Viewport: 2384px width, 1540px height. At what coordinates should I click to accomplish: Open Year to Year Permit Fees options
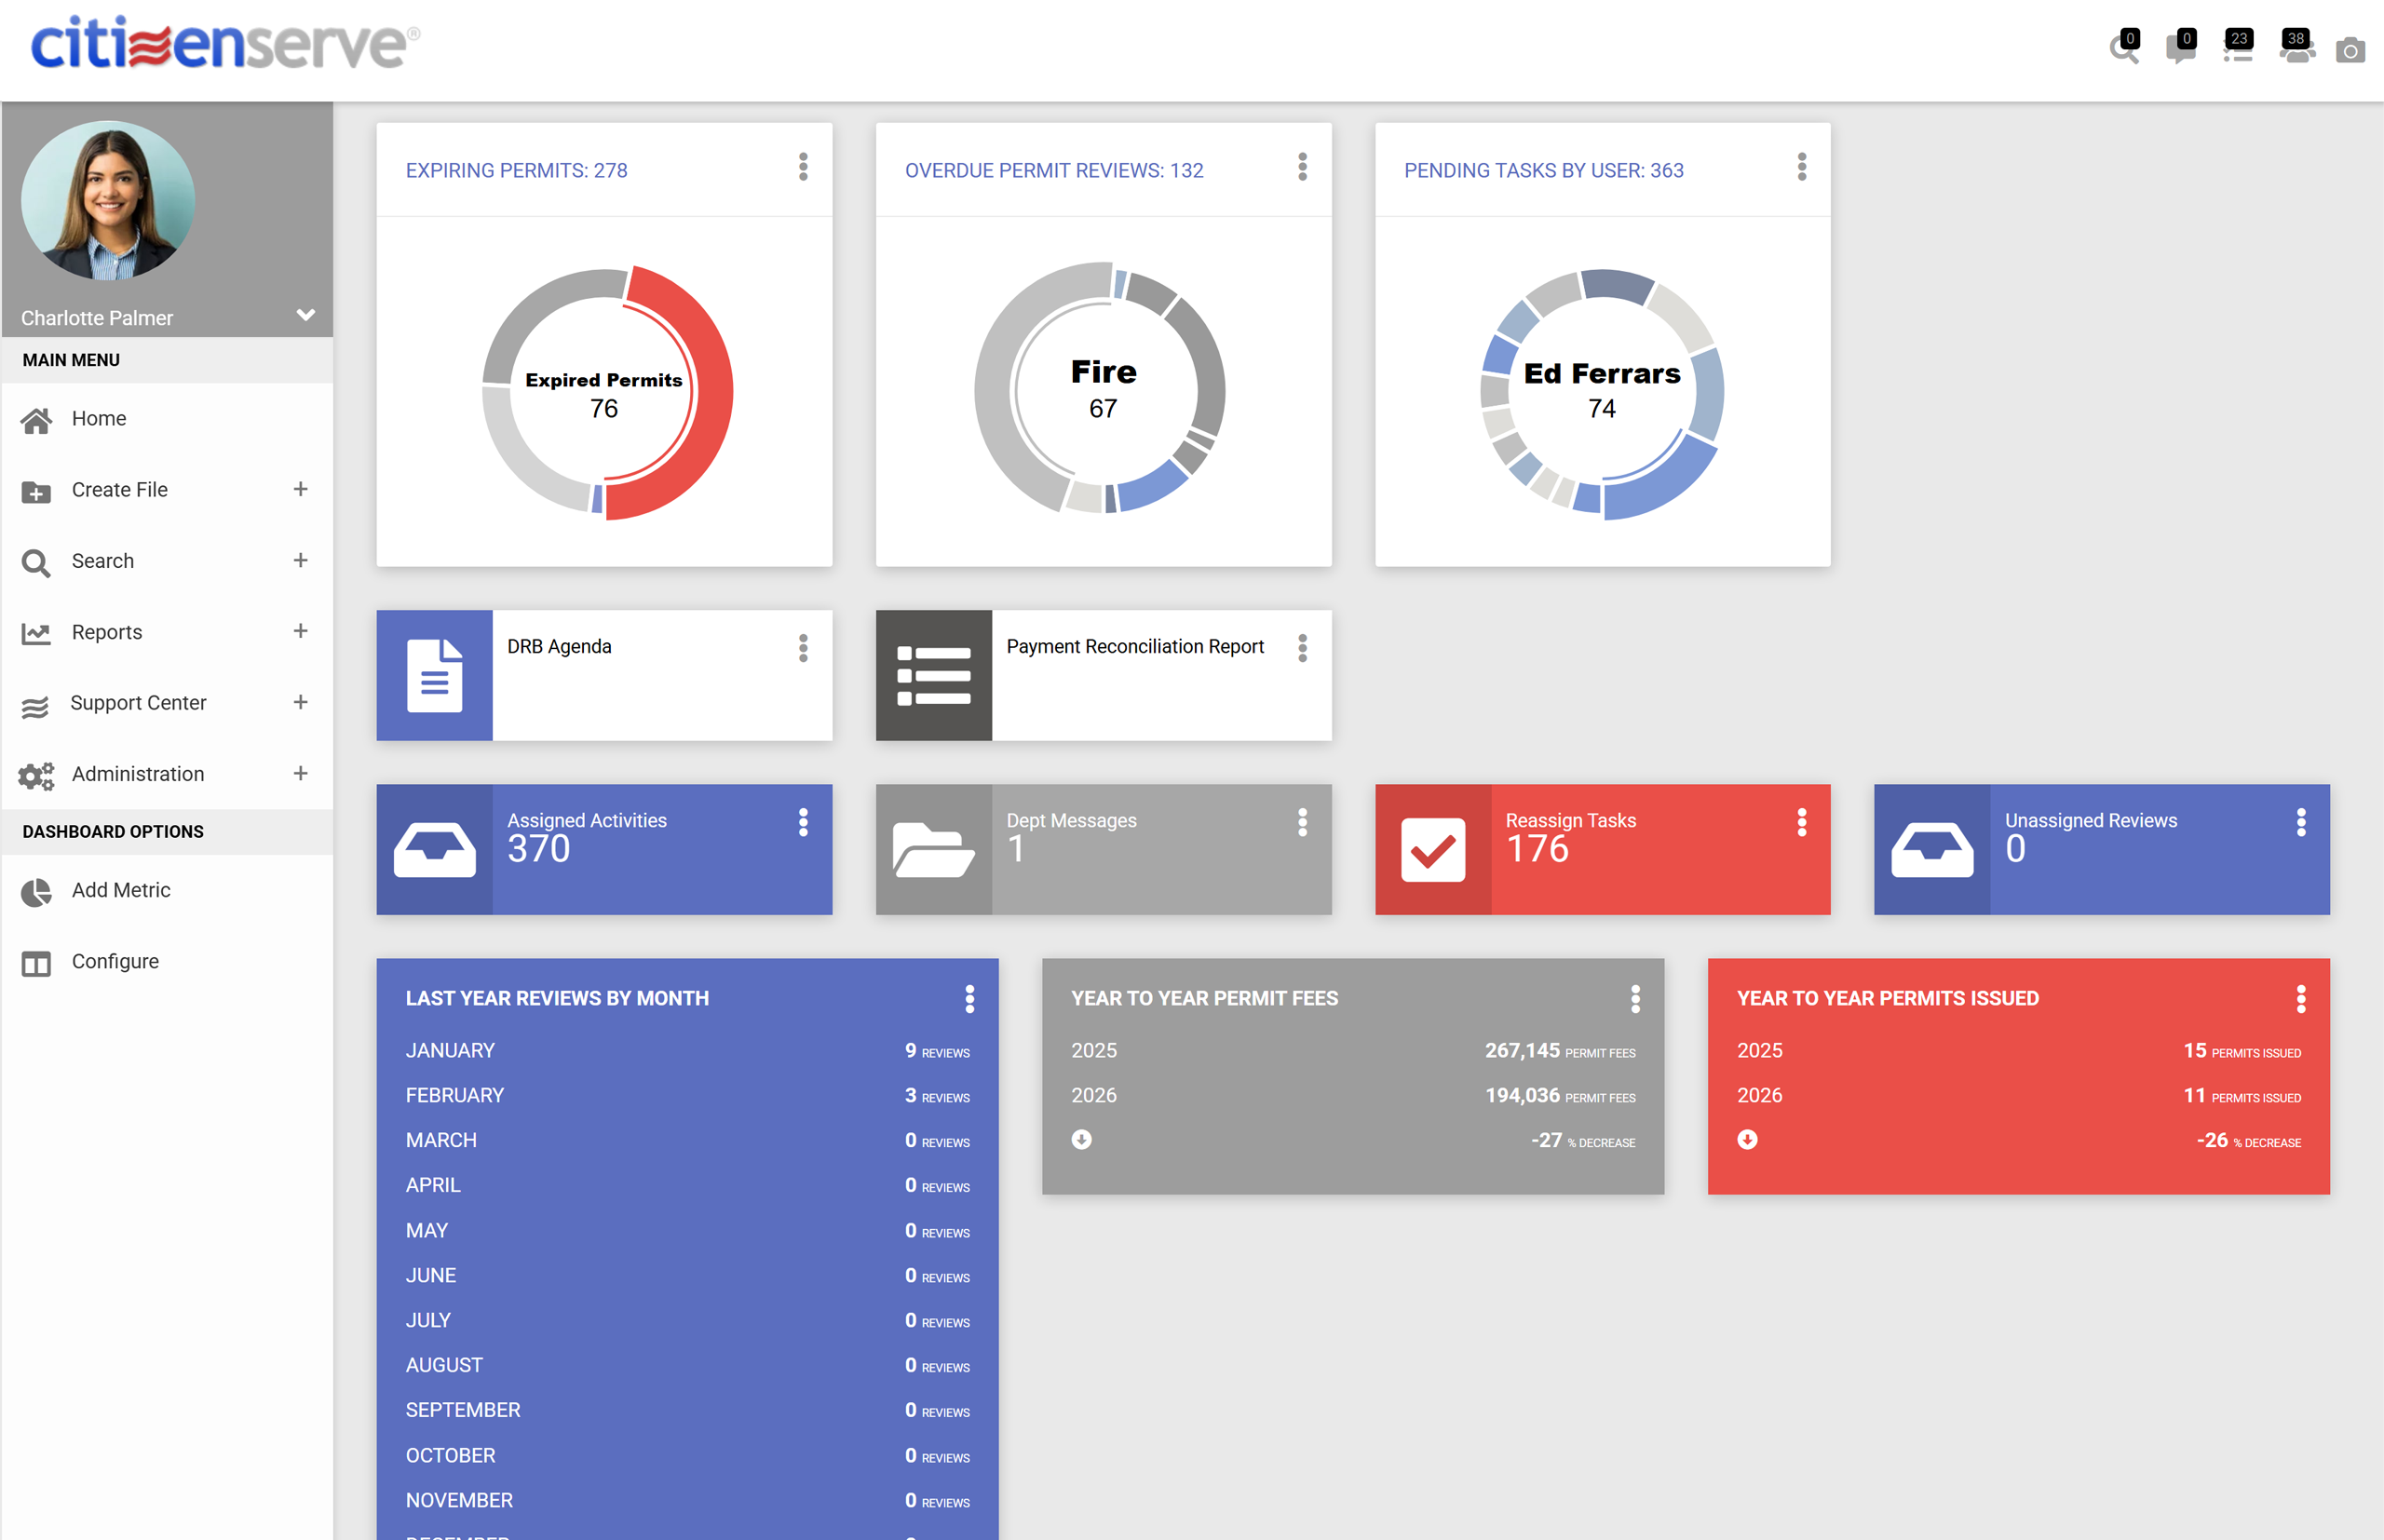click(1635, 998)
